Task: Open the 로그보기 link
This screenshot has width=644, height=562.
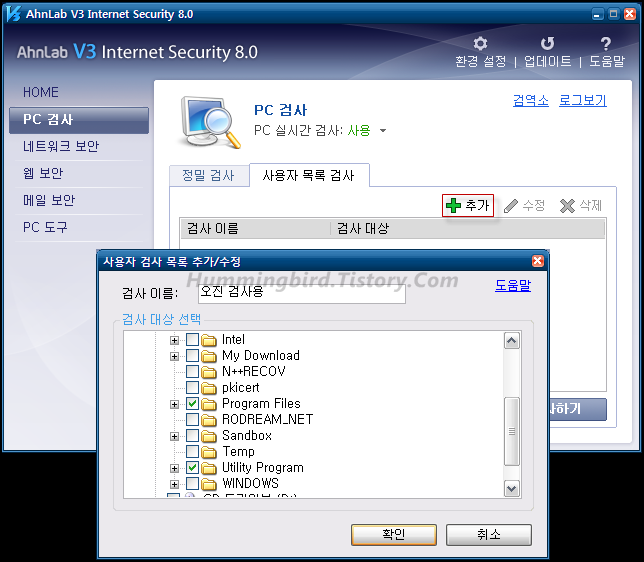Action: (x=582, y=101)
